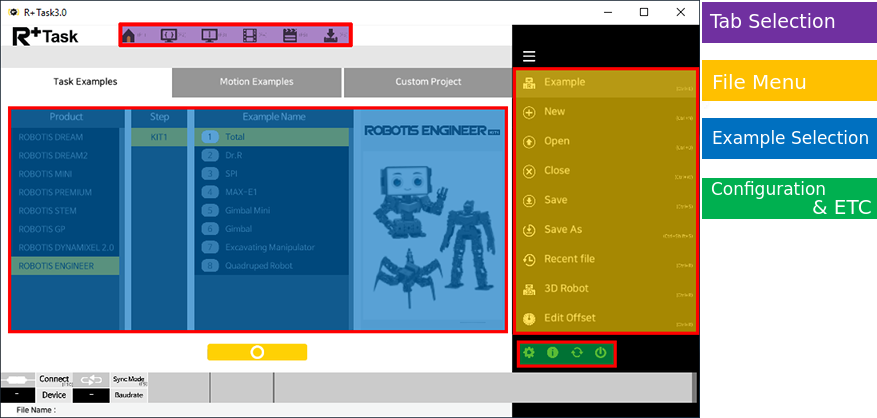
Task: Click the Device button
Action: pos(54,395)
